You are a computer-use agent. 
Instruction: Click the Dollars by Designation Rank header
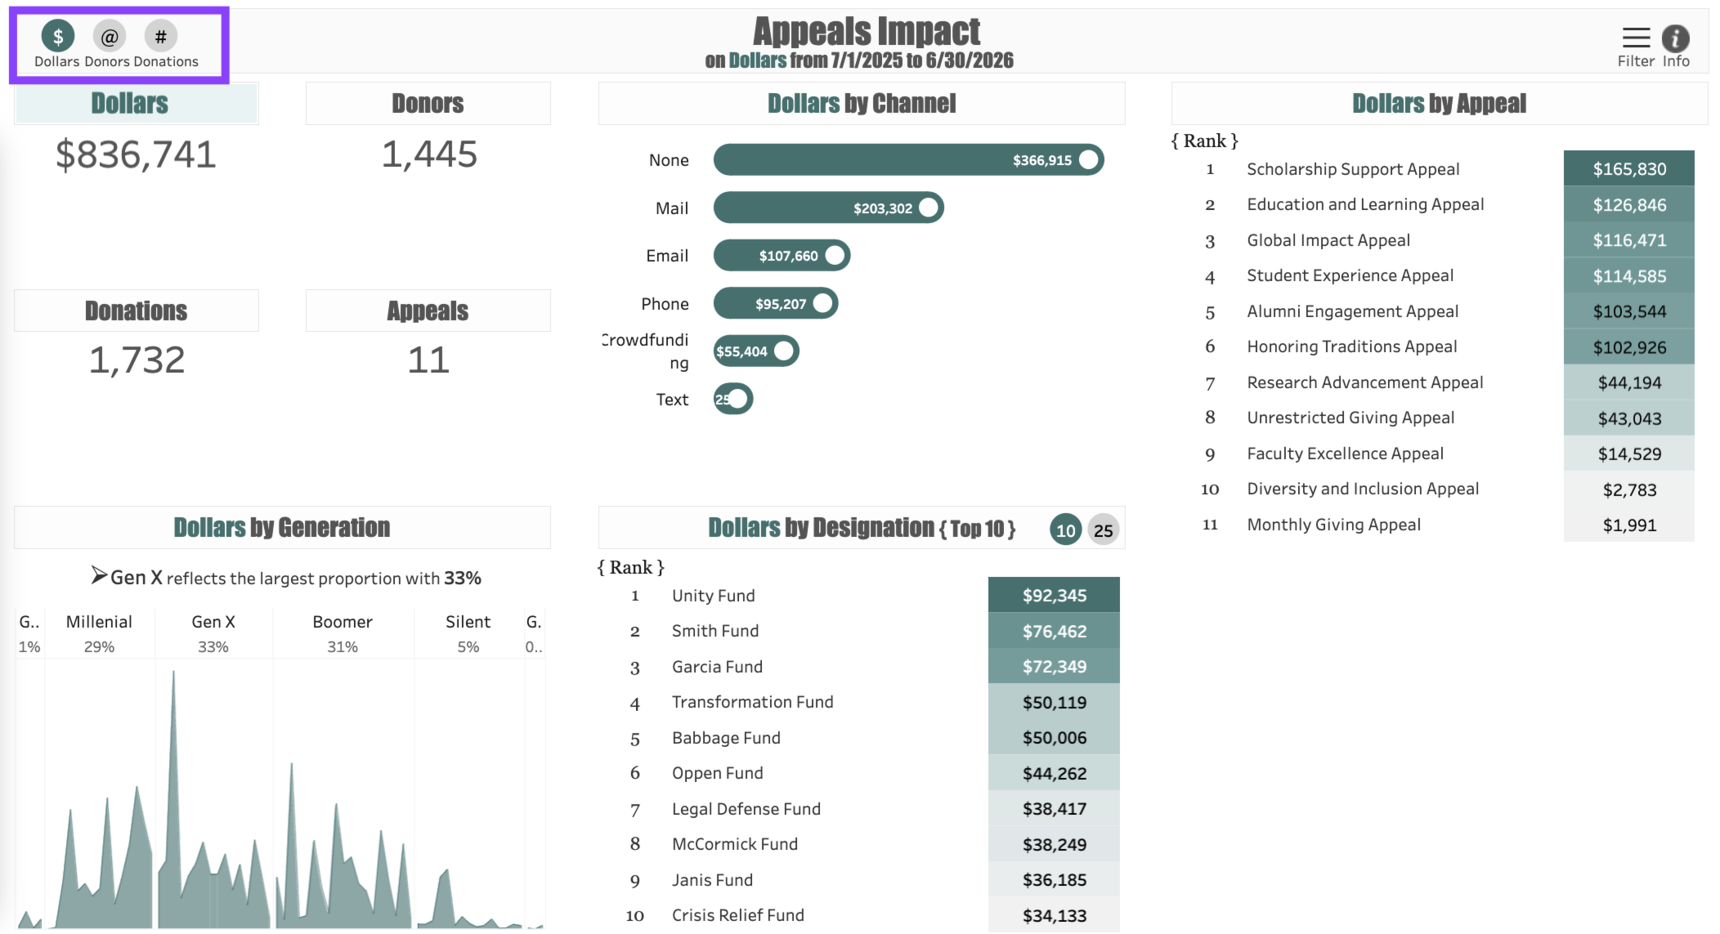[x=631, y=567]
